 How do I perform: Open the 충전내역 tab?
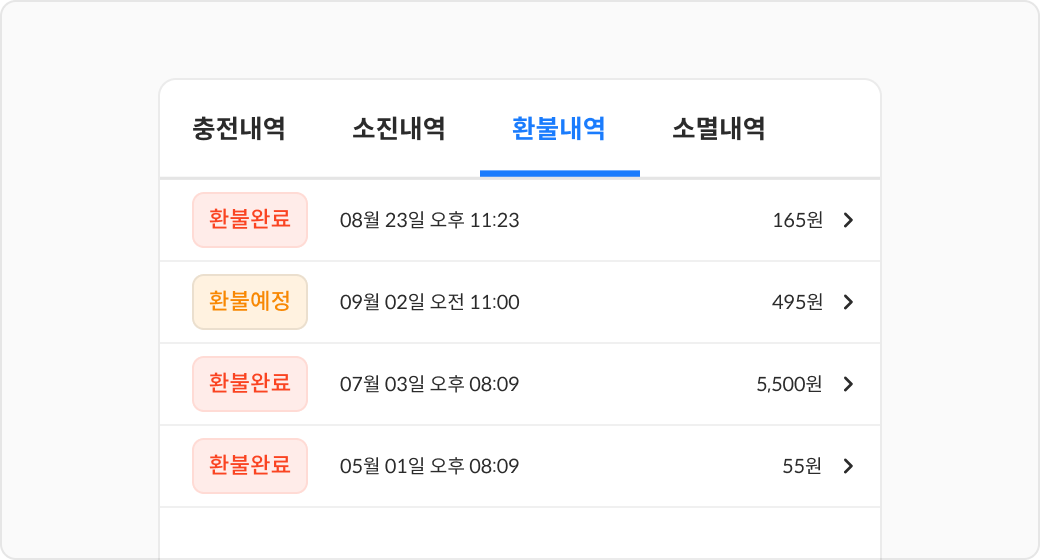[x=239, y=129]
